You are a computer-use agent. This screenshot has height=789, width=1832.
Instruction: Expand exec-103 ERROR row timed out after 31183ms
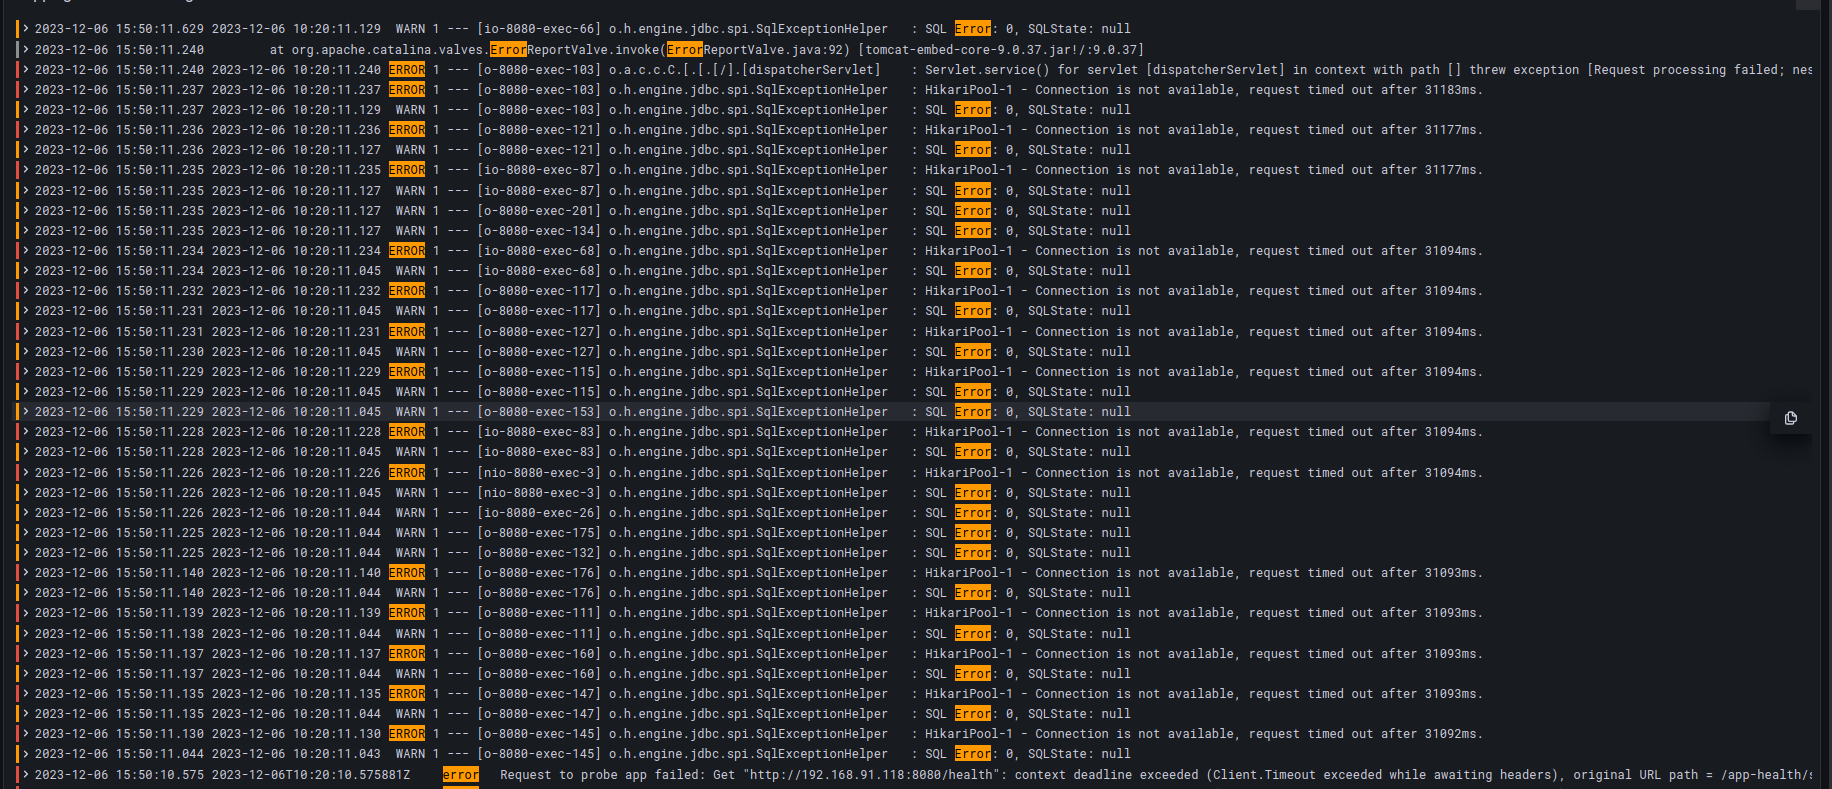click(26, 89)
